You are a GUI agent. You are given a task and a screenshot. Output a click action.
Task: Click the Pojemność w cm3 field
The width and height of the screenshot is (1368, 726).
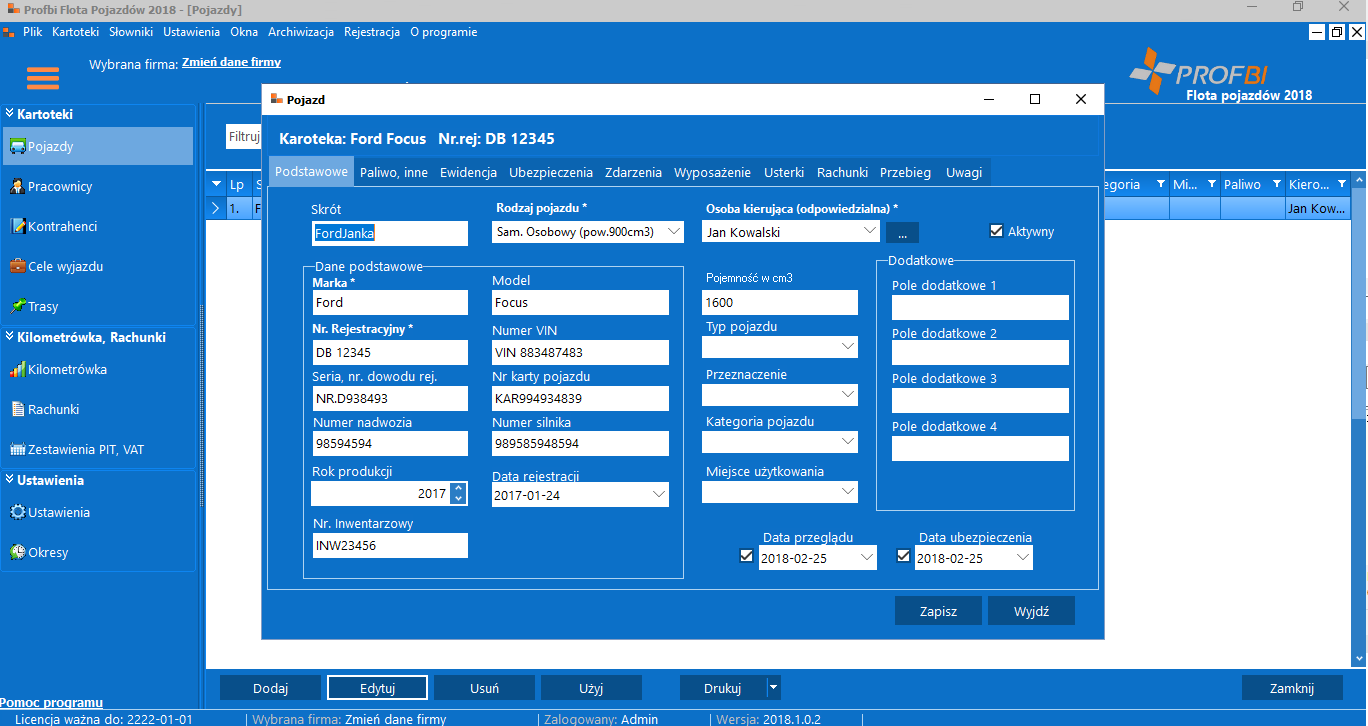click(780, 302)
